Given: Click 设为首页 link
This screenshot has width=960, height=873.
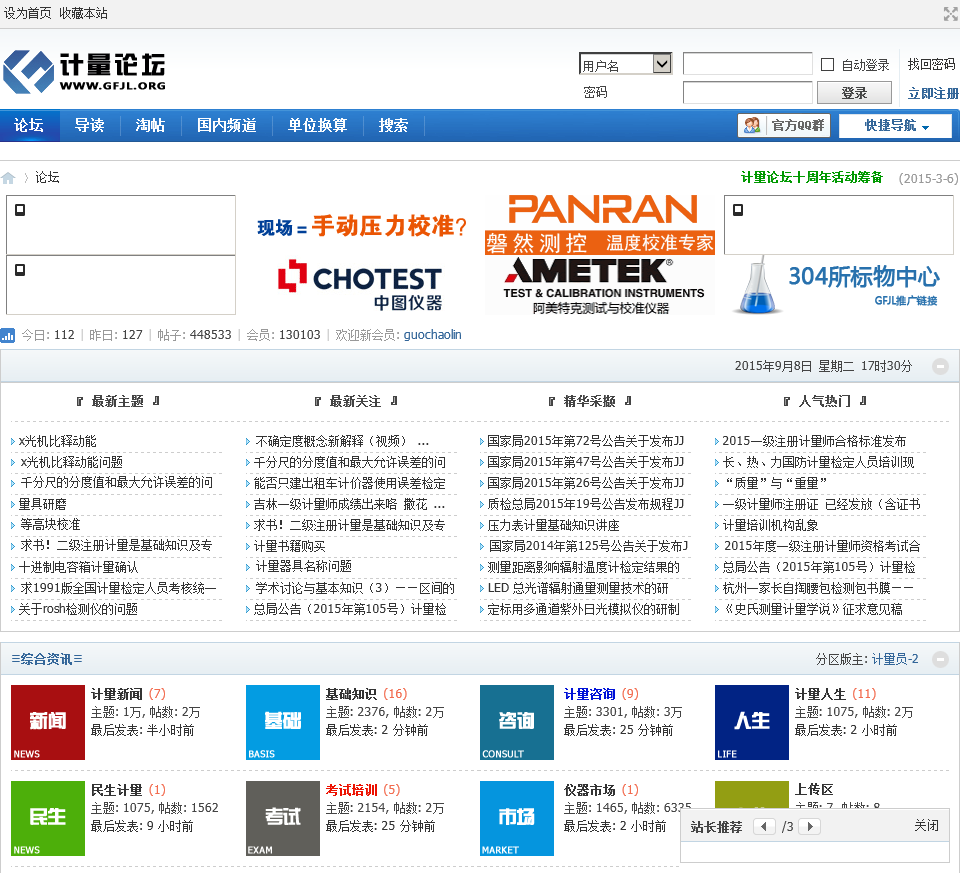Looking at the screenshot, I should [28, 13].
